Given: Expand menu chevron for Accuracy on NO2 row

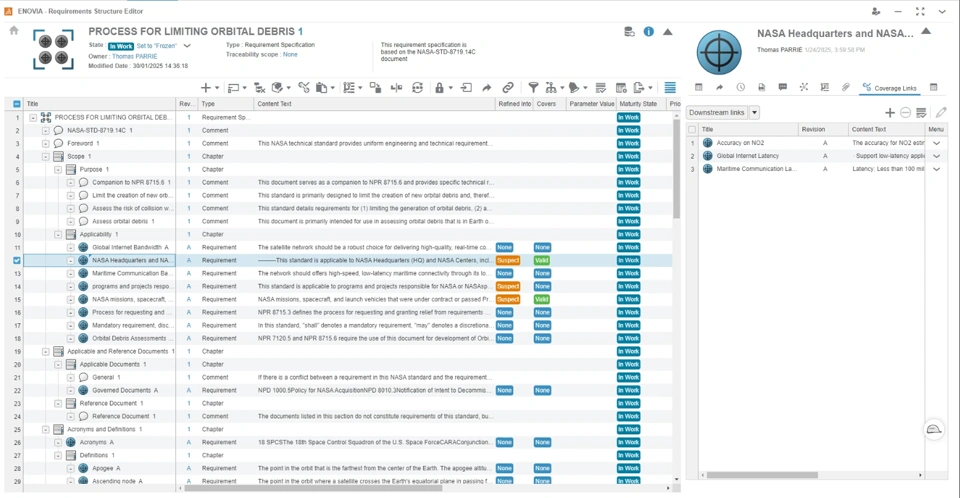Looking at the screenshot, I should tap(936, 143).
